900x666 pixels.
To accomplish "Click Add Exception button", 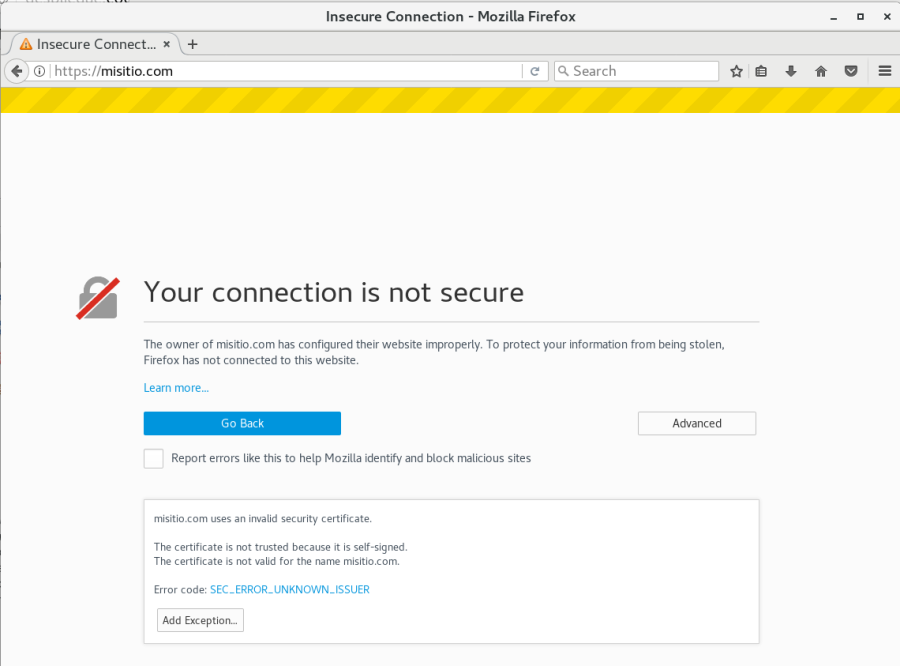I will [200, 620].
